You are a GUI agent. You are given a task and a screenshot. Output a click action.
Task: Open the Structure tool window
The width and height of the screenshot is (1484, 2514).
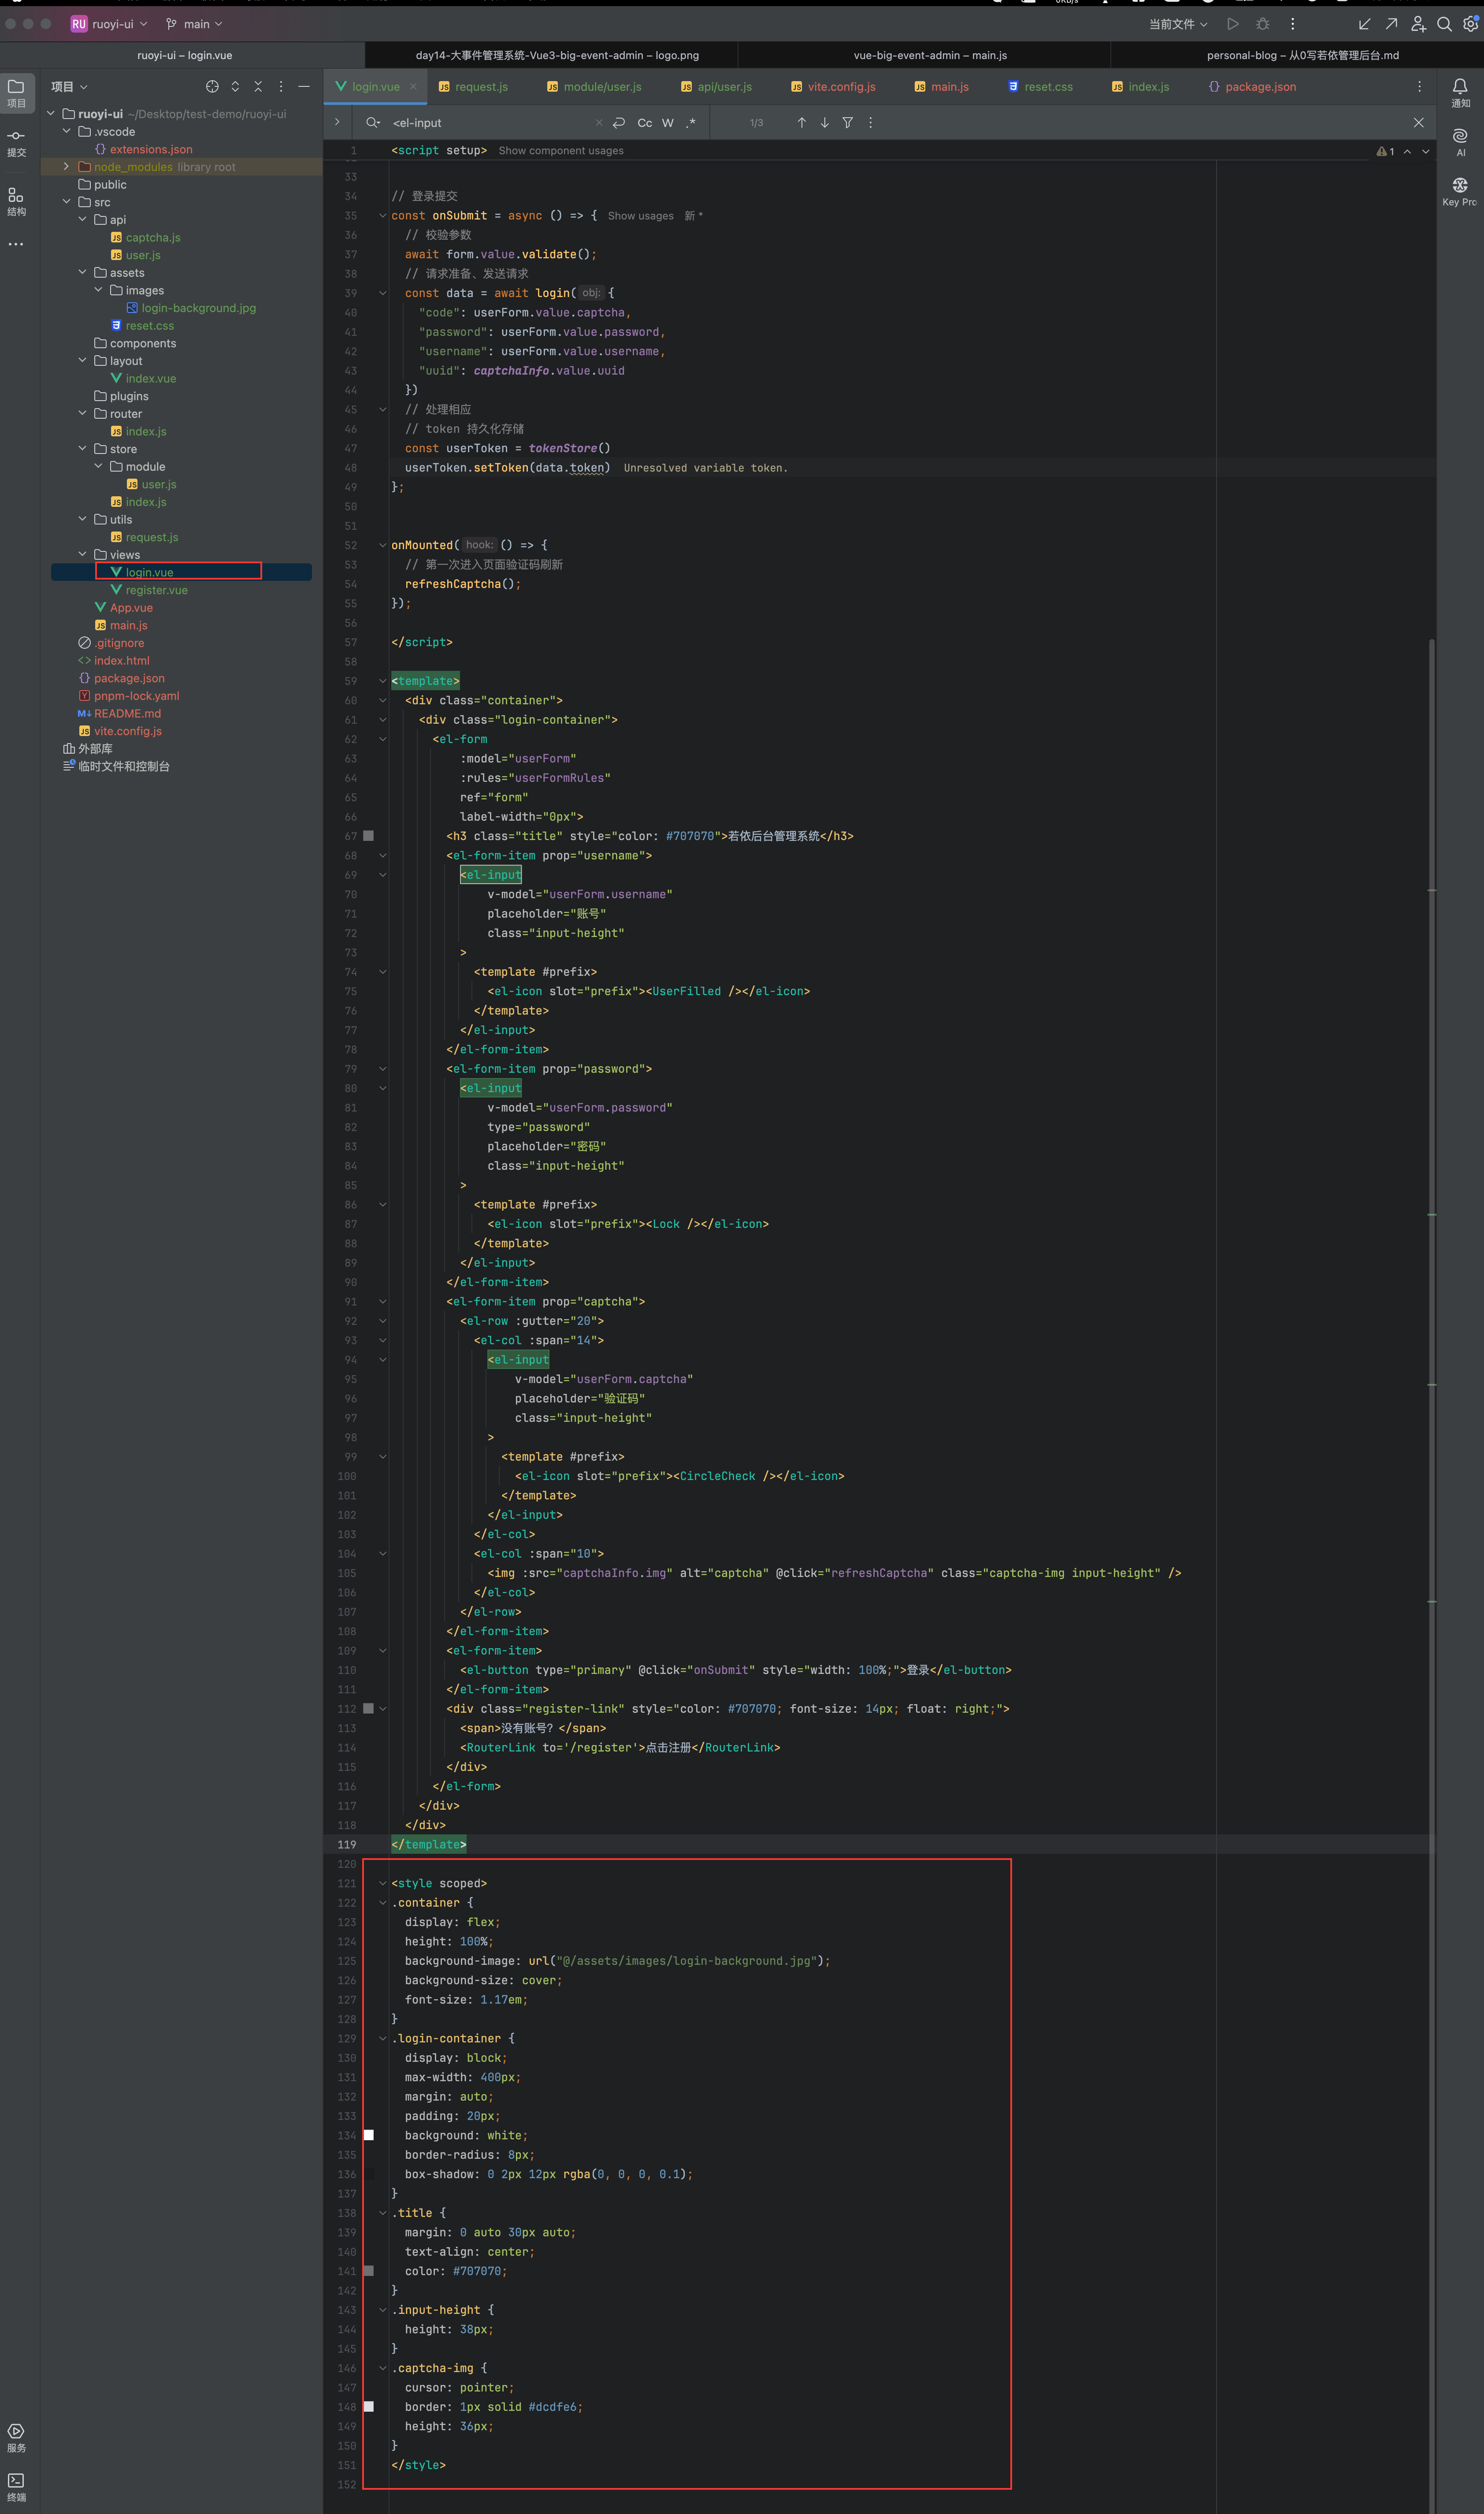click(x=16, y=201)
